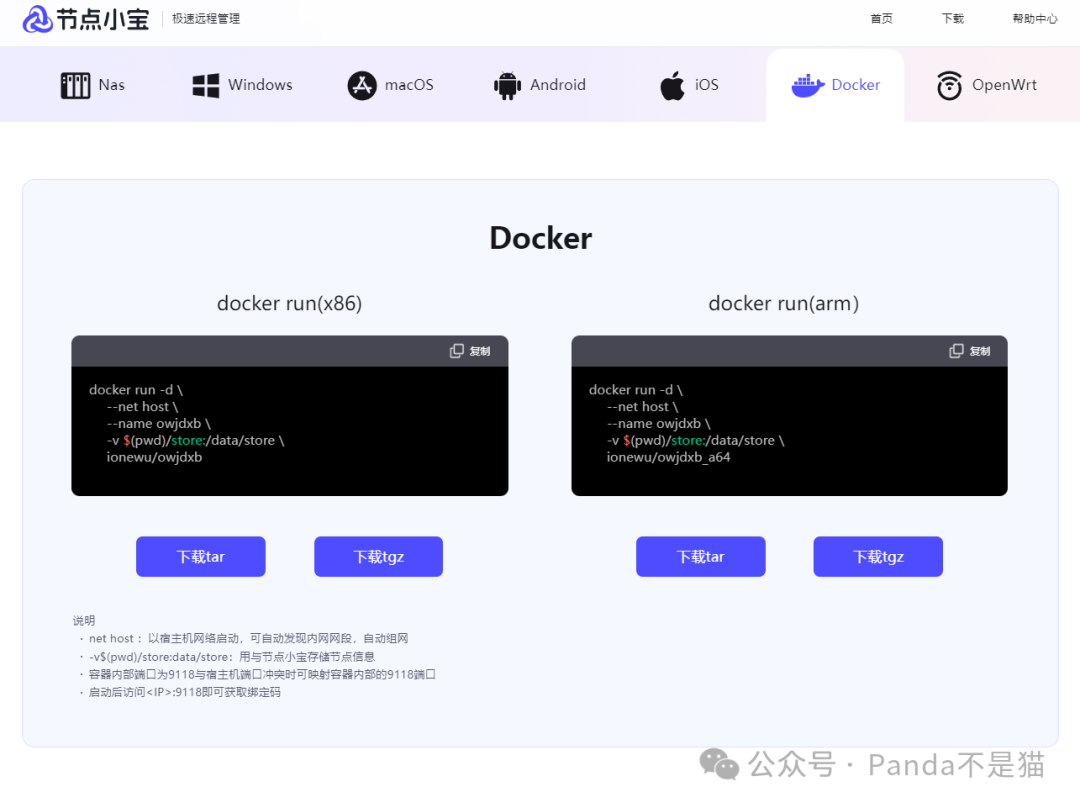
Task: Click the Android robot icon
Action: click(x=507, y=85)
